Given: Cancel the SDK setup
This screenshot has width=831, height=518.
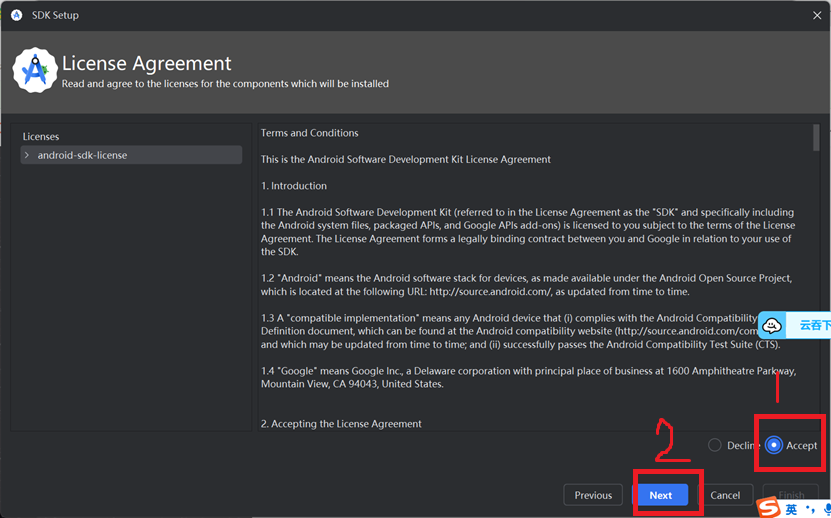Looking at the screenshot, I should pyautogui.click(x=725, y=495).
